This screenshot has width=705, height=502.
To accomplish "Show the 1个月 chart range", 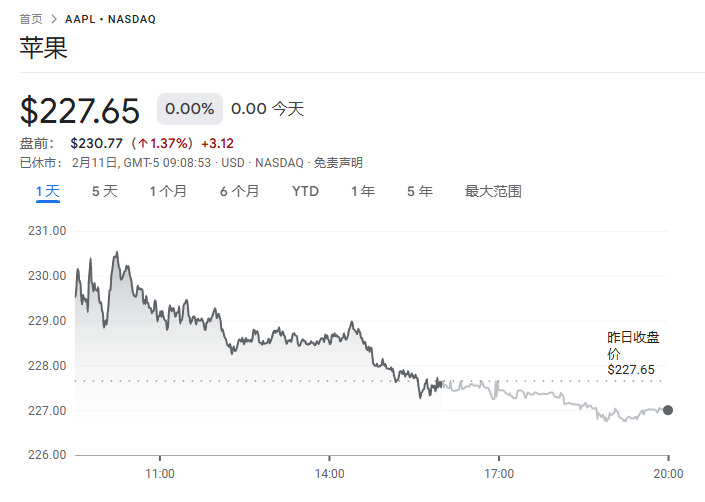I will [168, 191].
